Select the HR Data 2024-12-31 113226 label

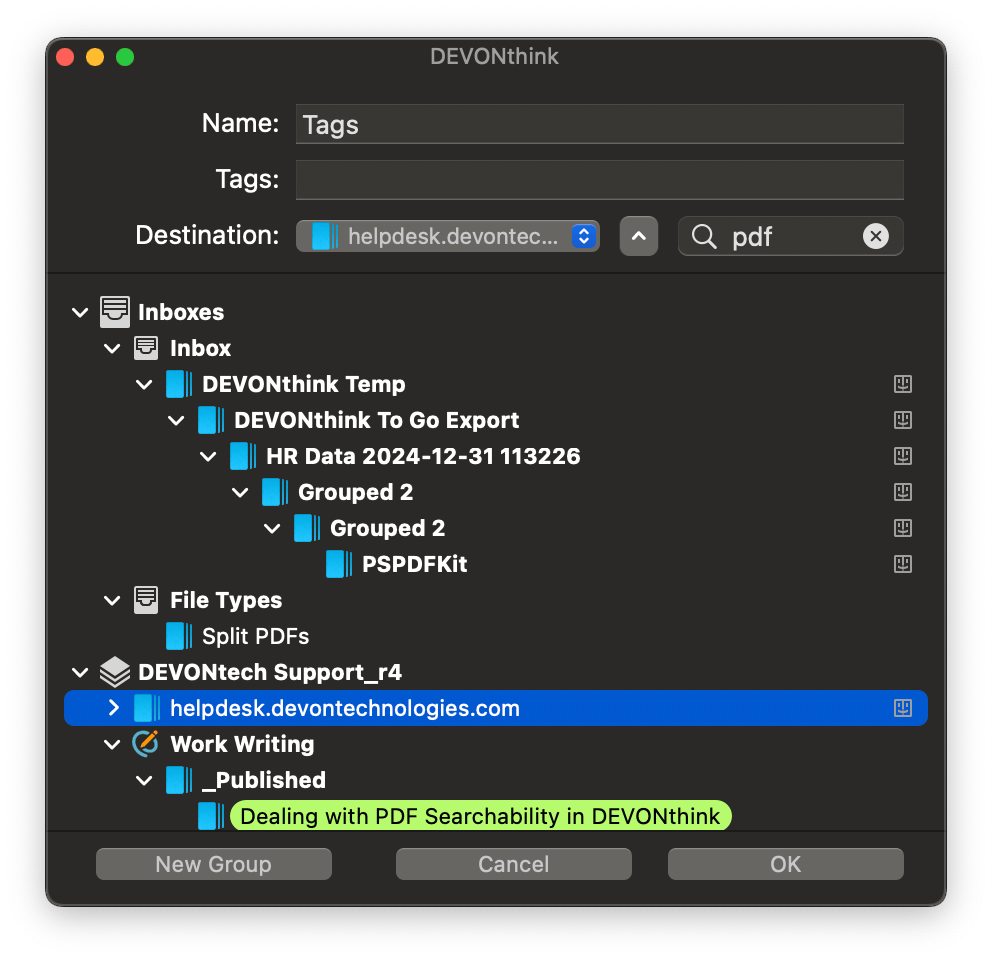pyautogui.click(x=423, y=456)
